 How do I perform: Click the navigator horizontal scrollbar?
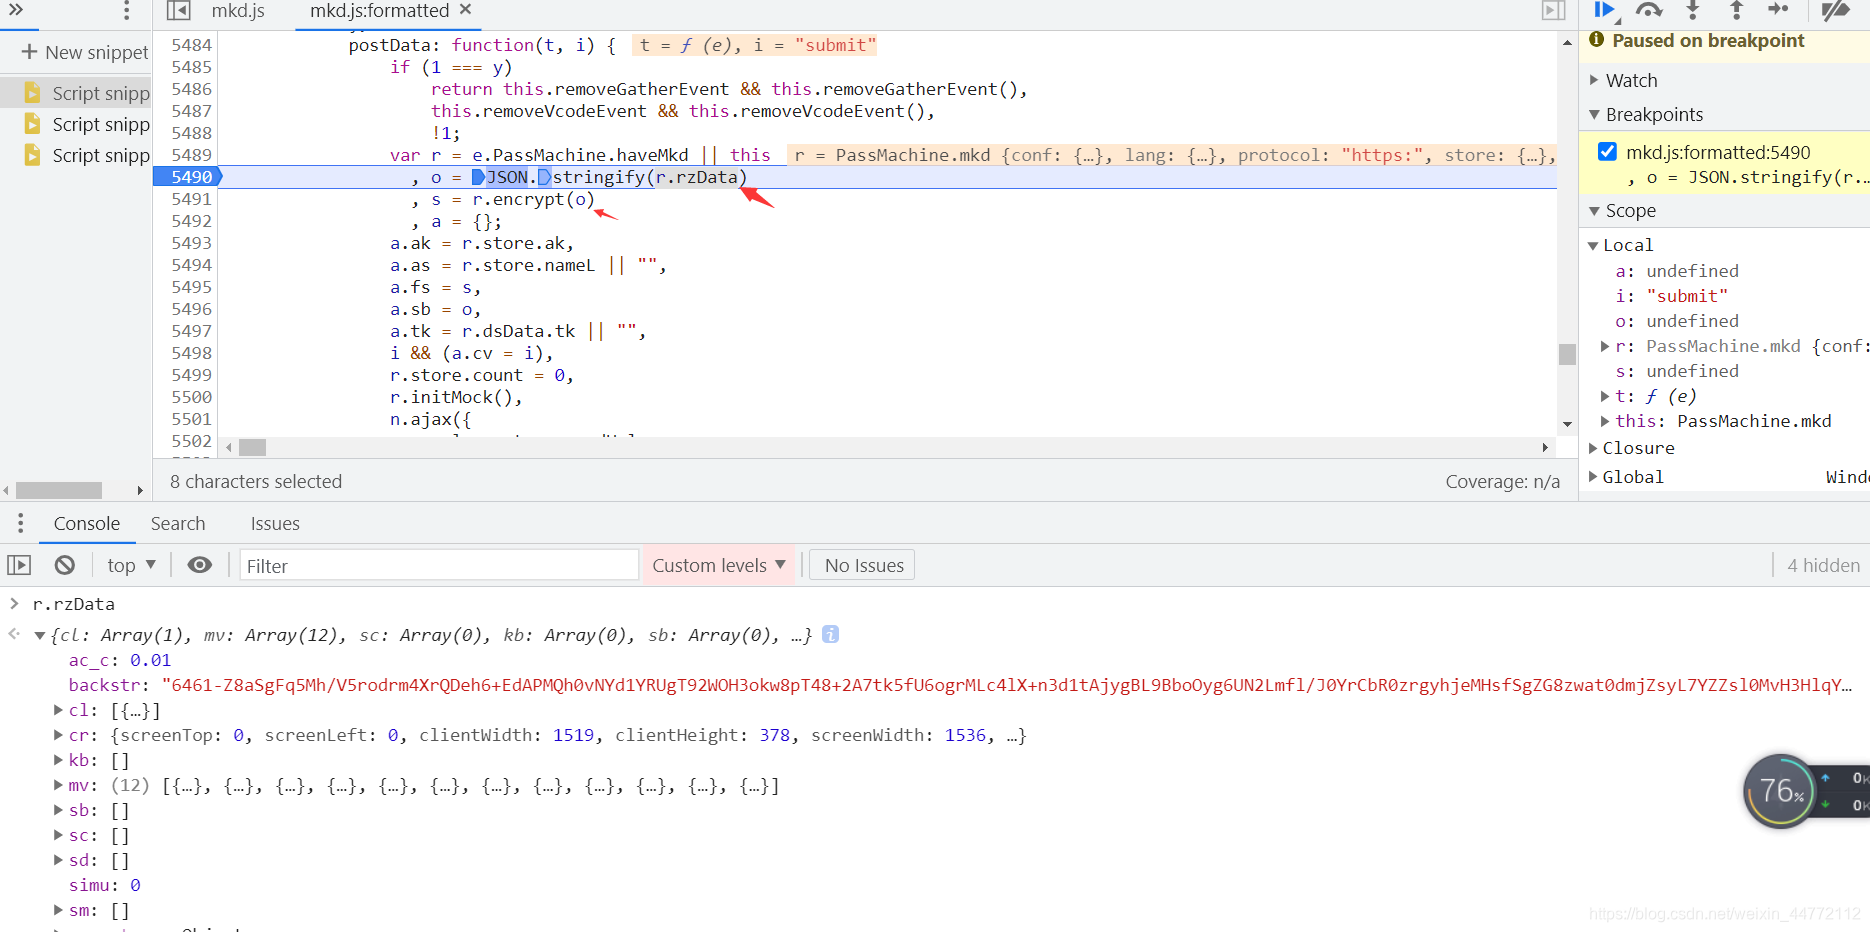click(59, 490)
